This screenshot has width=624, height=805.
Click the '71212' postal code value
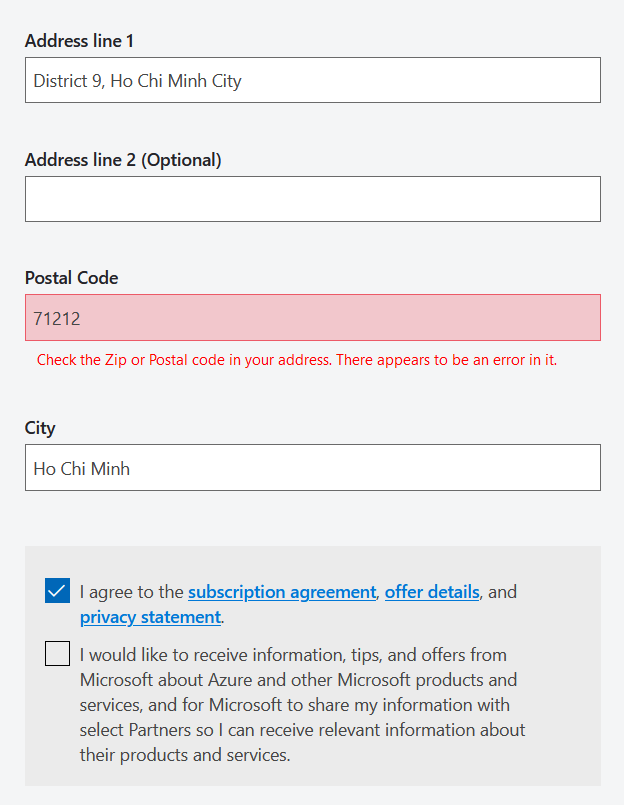pos(56,319)
